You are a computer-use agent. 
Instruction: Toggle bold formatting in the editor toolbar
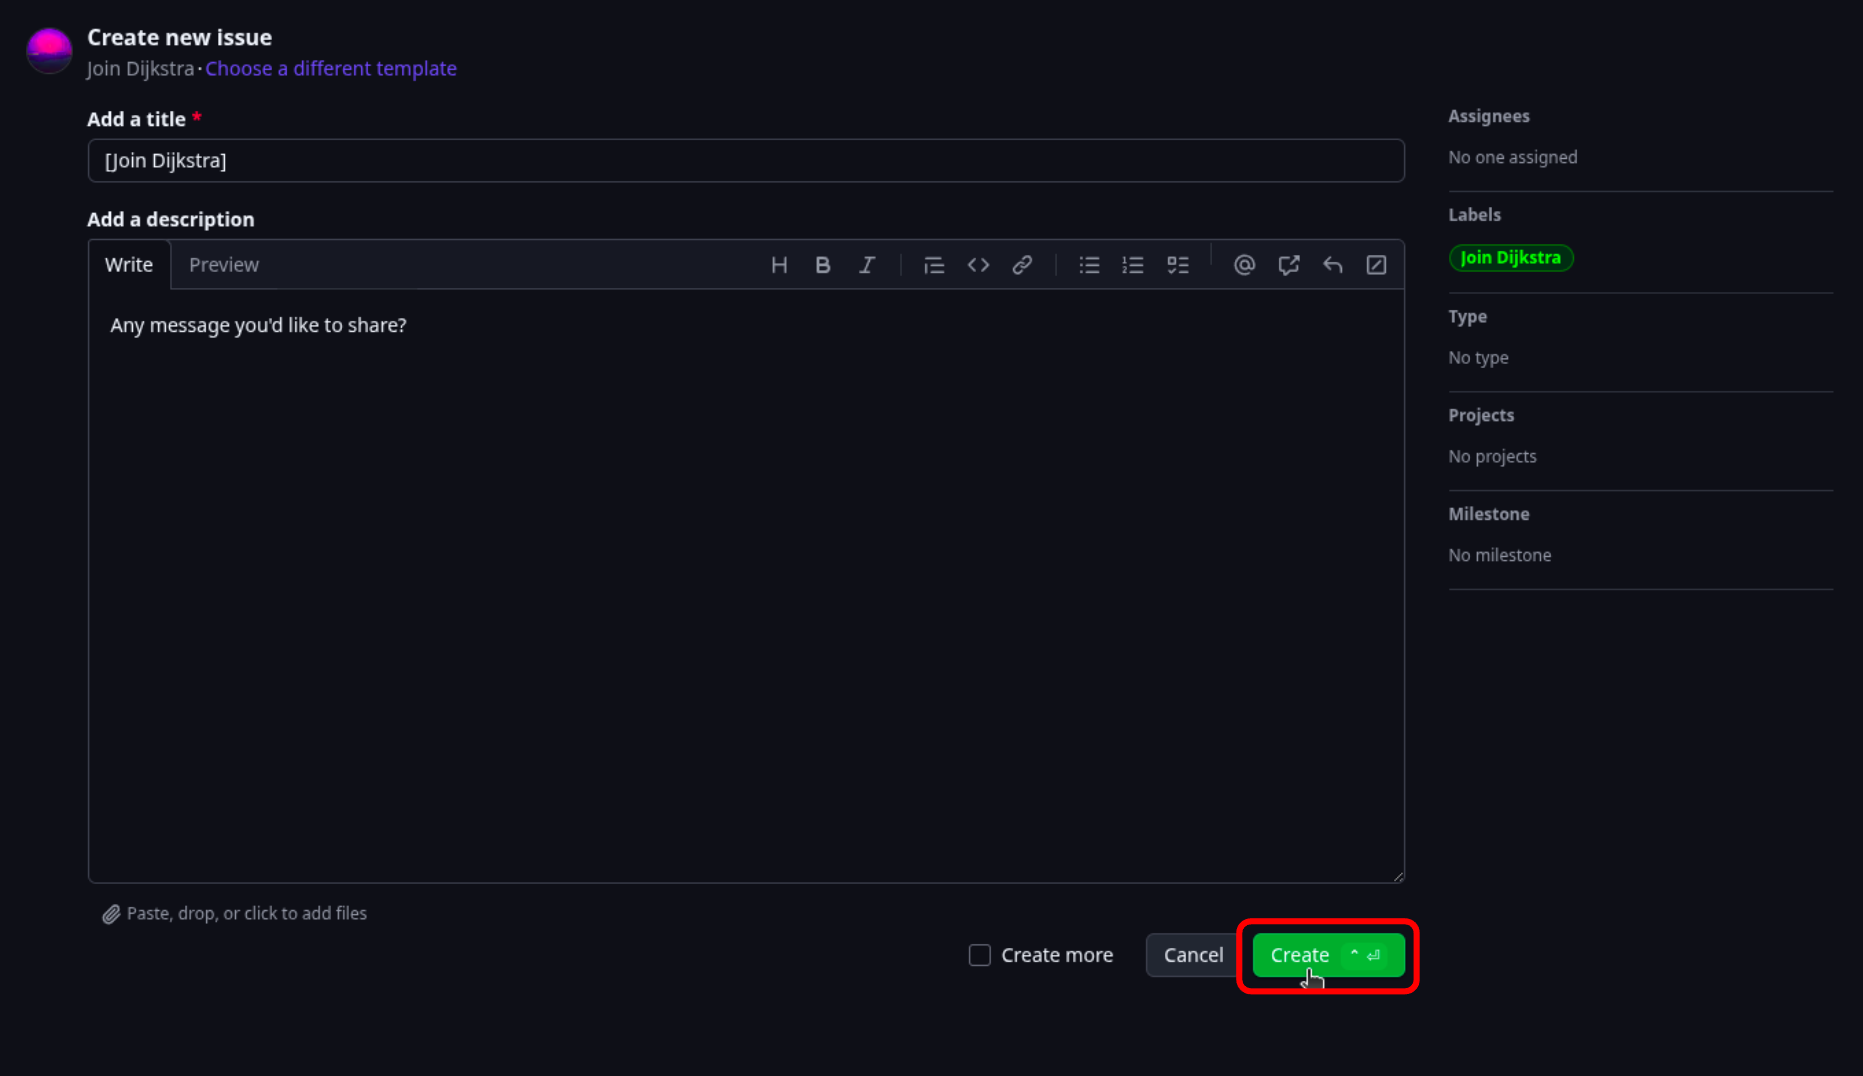pos(822,264)
